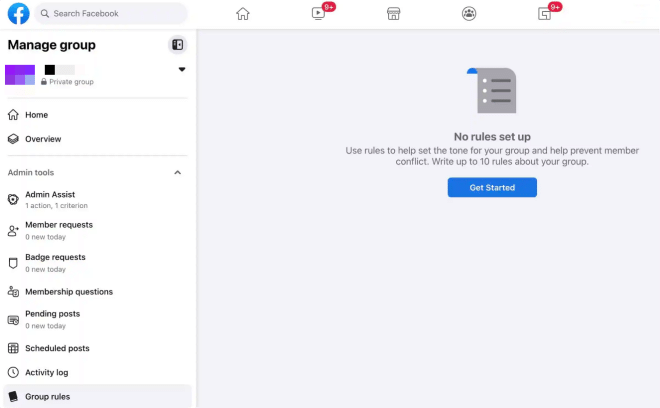Click the rules list illustration
This screenshot has width=660, height=408.
[492, 90]
